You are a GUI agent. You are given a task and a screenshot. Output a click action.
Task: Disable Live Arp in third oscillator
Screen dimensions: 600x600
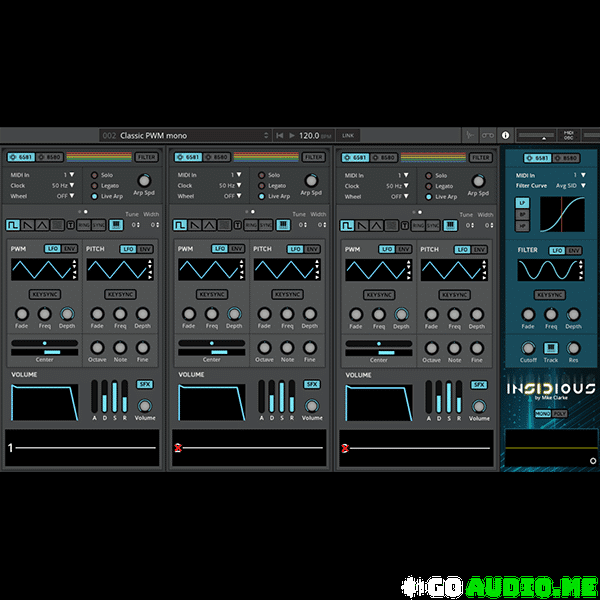pos(429,196)
